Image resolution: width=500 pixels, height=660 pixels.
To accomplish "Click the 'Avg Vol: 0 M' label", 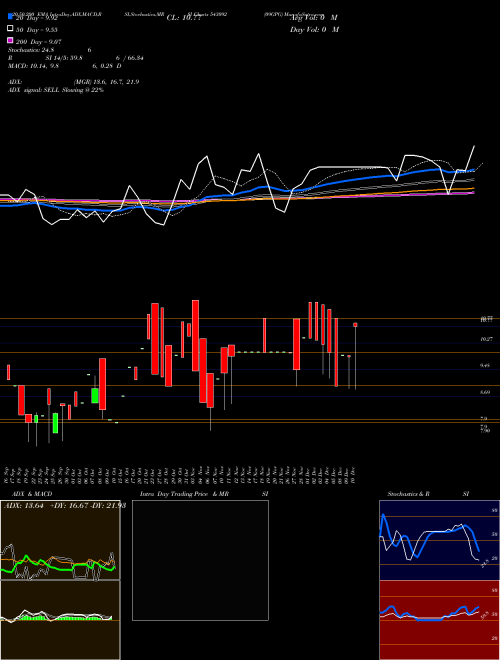I will pos(314,18).
